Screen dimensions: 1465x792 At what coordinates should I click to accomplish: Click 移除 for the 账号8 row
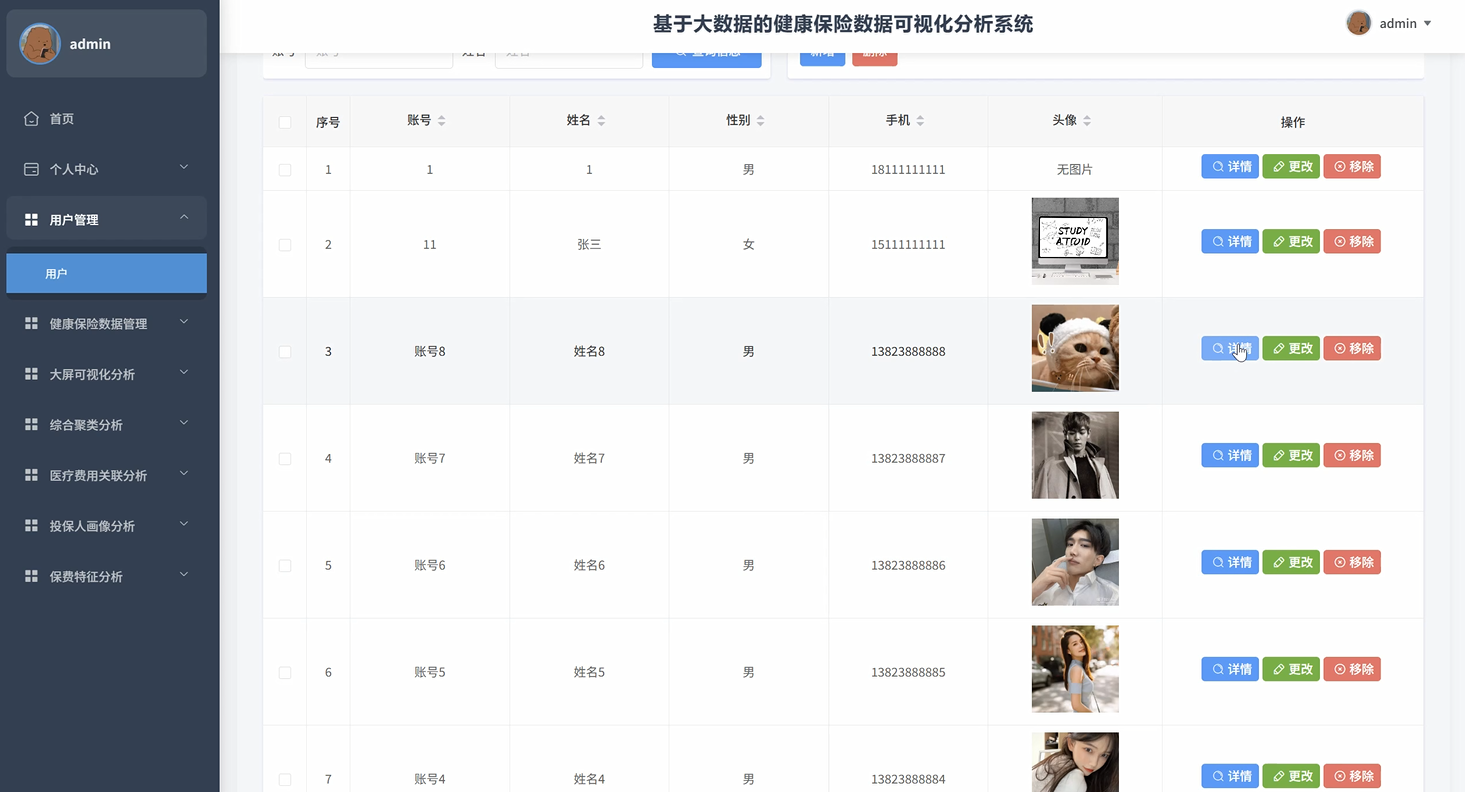click(1352, 348)
